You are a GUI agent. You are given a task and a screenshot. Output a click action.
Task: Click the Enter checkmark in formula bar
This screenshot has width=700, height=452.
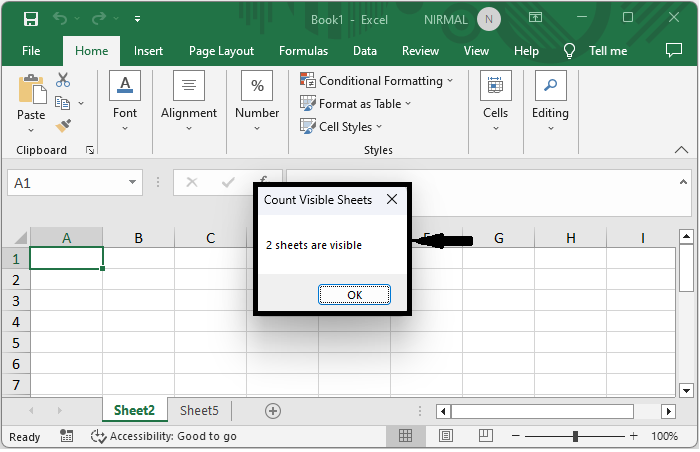pos(228,182)
